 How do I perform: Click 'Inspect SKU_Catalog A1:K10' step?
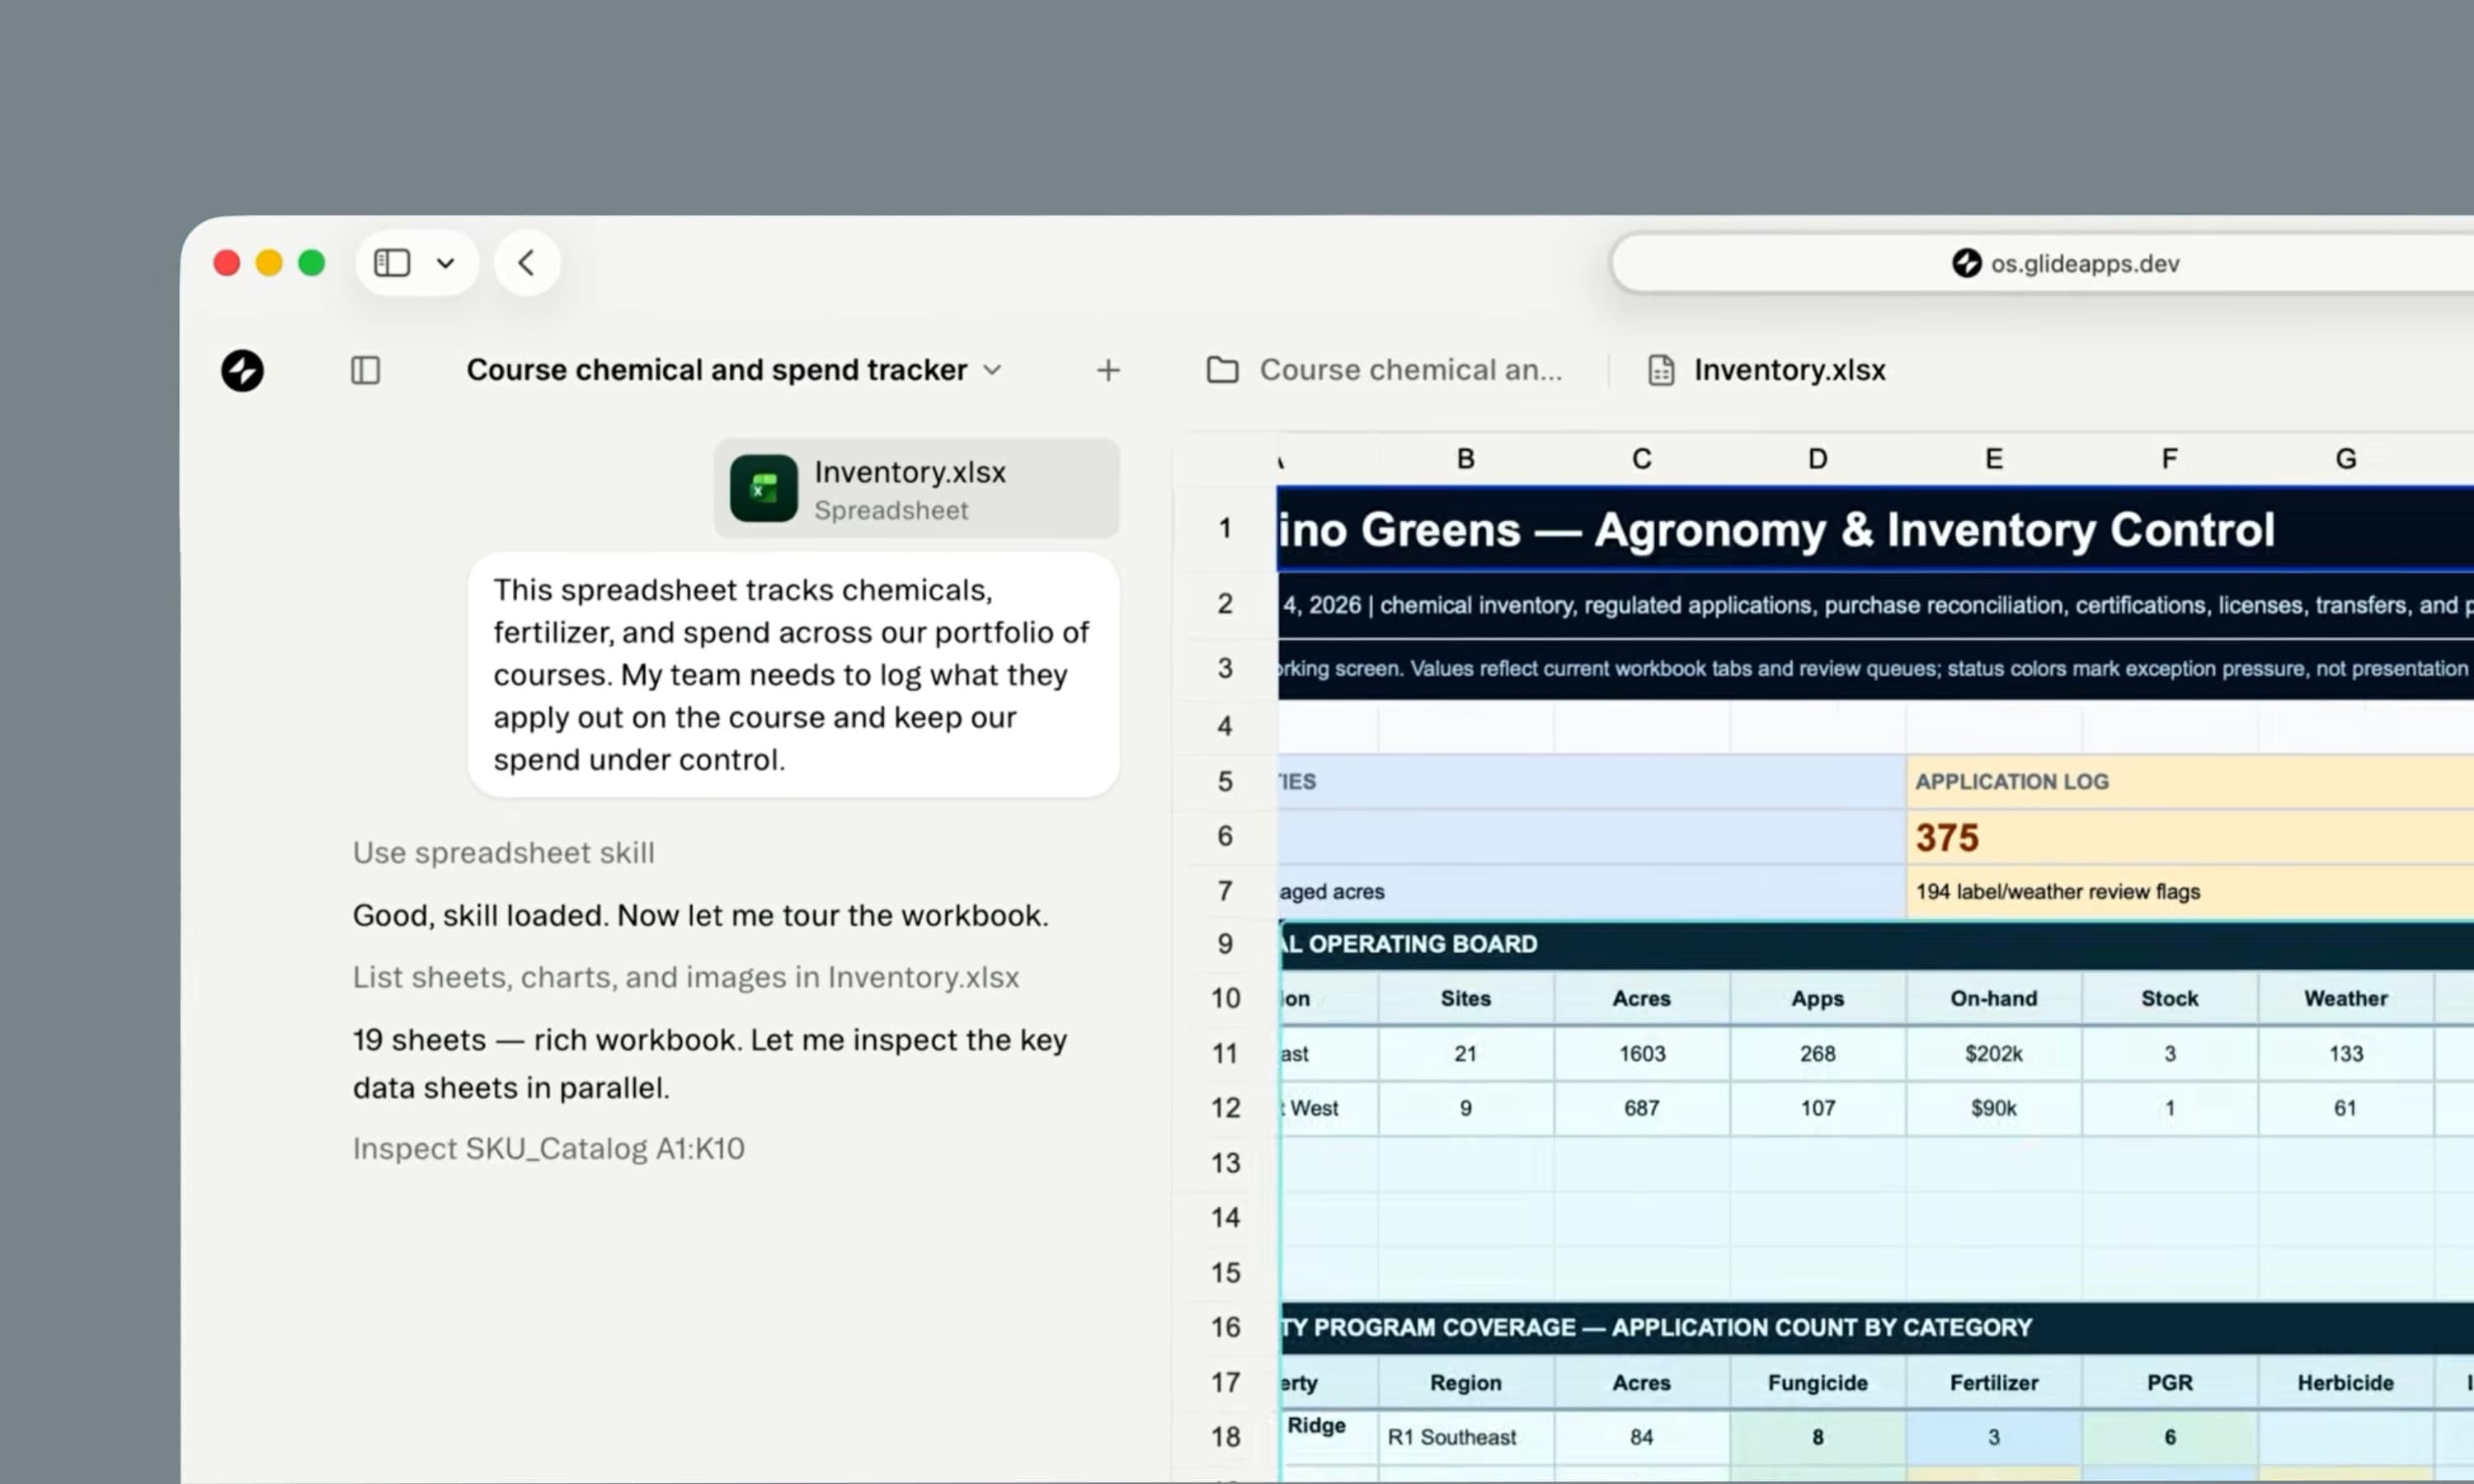pos(548,1148)
